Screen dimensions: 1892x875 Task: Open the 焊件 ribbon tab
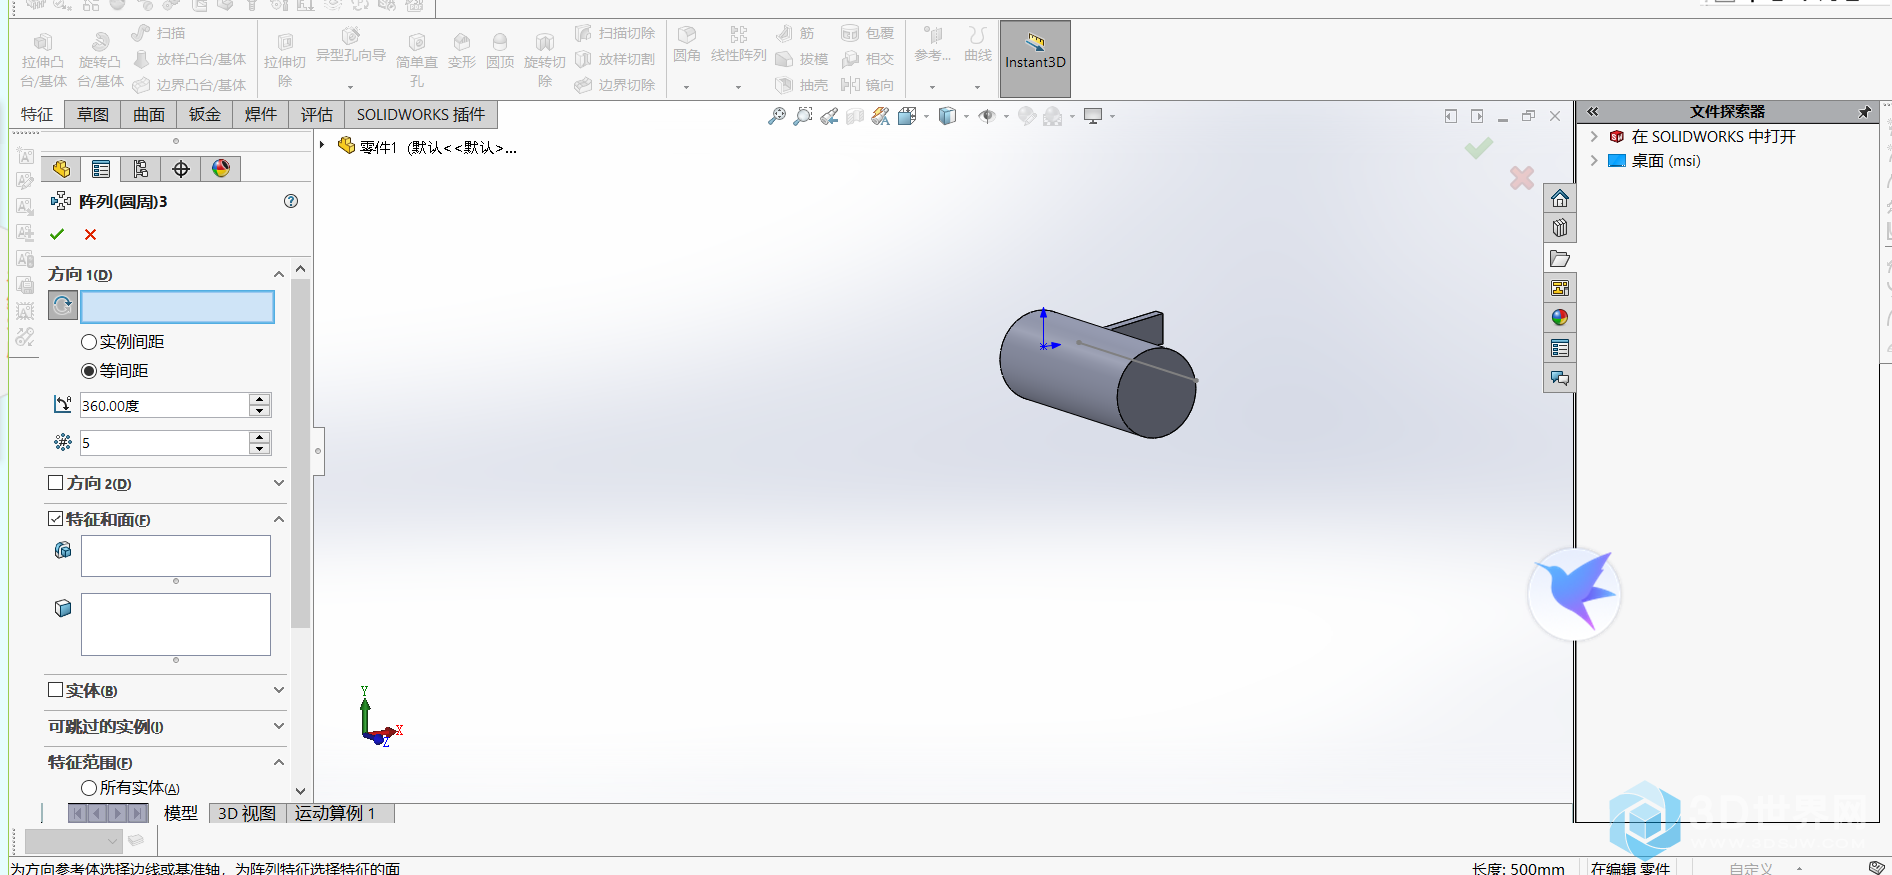click(x=261, y=115)
